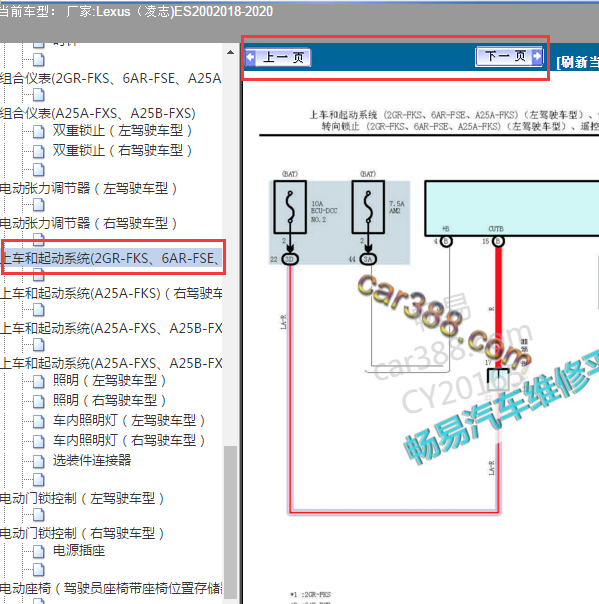Click the +B terminal pin 4
The height and width of the screenshot is (604, 599).
click(x=446, y=242)
